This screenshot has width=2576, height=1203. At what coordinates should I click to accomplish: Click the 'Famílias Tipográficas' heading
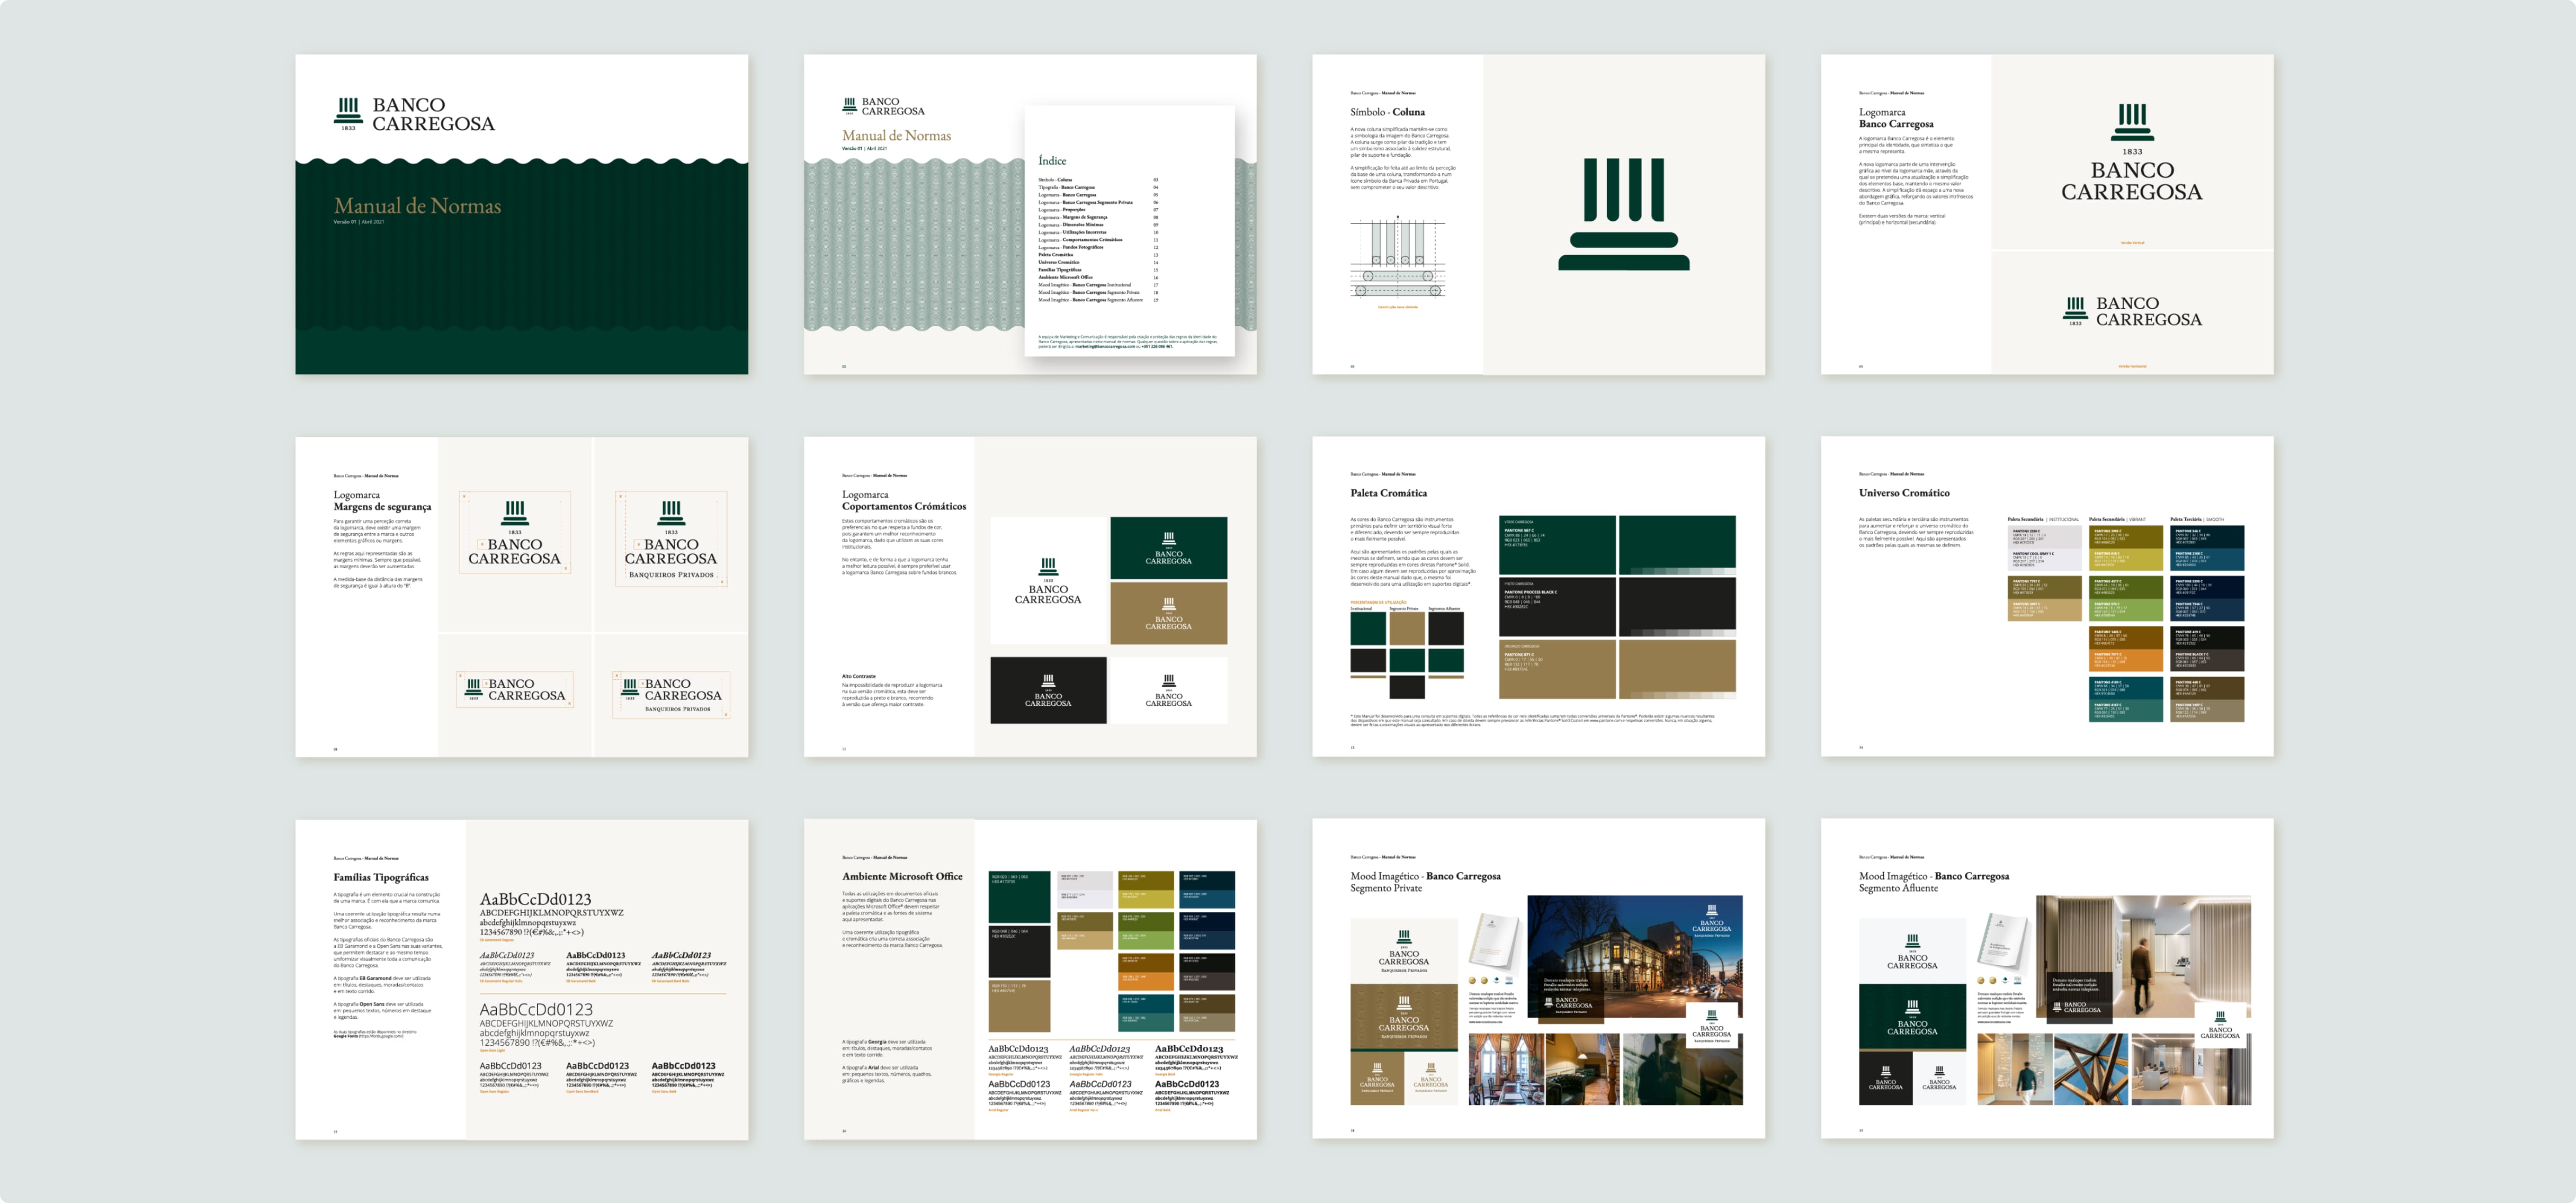[x=381, y=877]
